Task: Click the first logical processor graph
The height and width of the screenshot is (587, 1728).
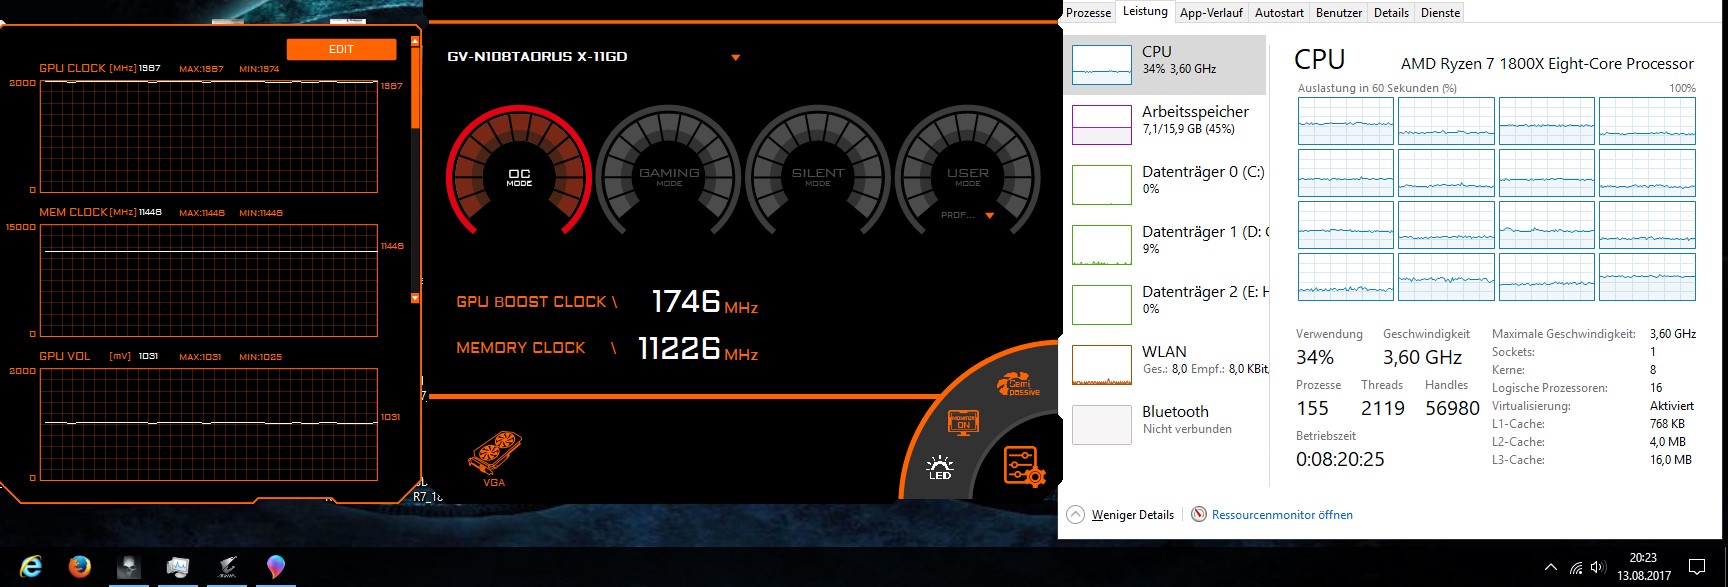Action: point(1346,121)
